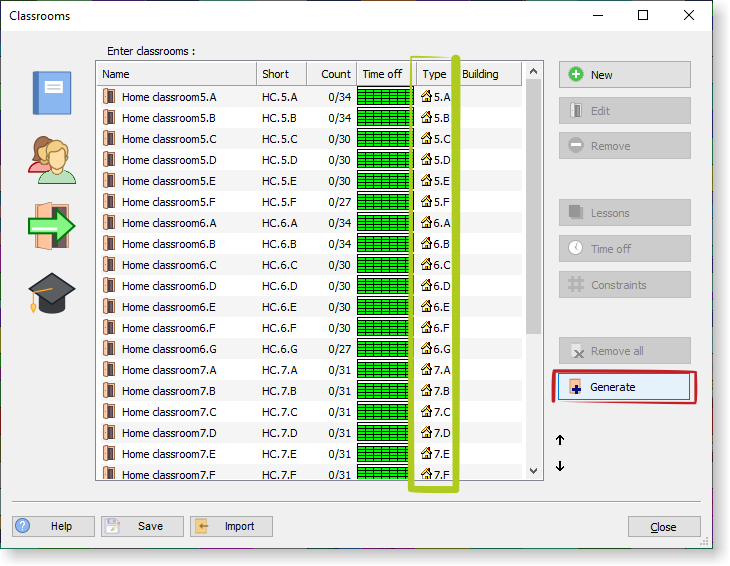Click green time off bar of classroom5.B

click(385, 118)
